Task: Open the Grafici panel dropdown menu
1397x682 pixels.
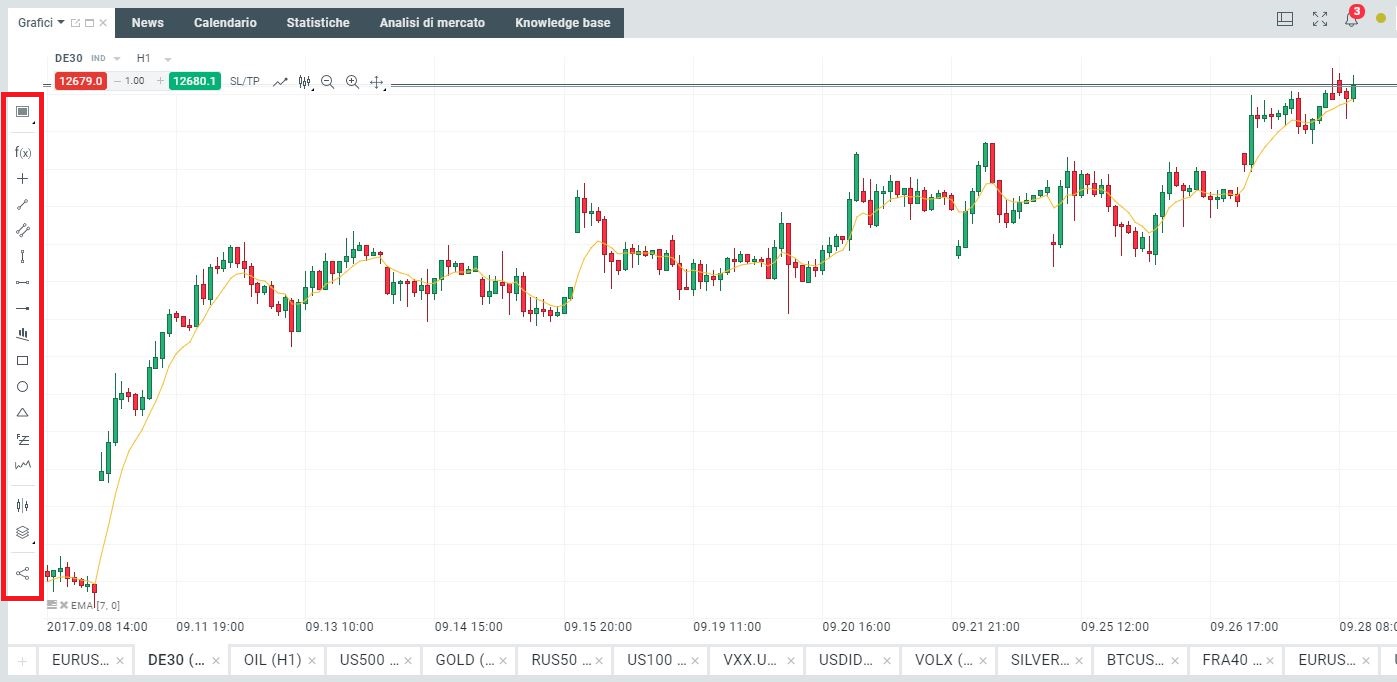Action: (61, 22)
